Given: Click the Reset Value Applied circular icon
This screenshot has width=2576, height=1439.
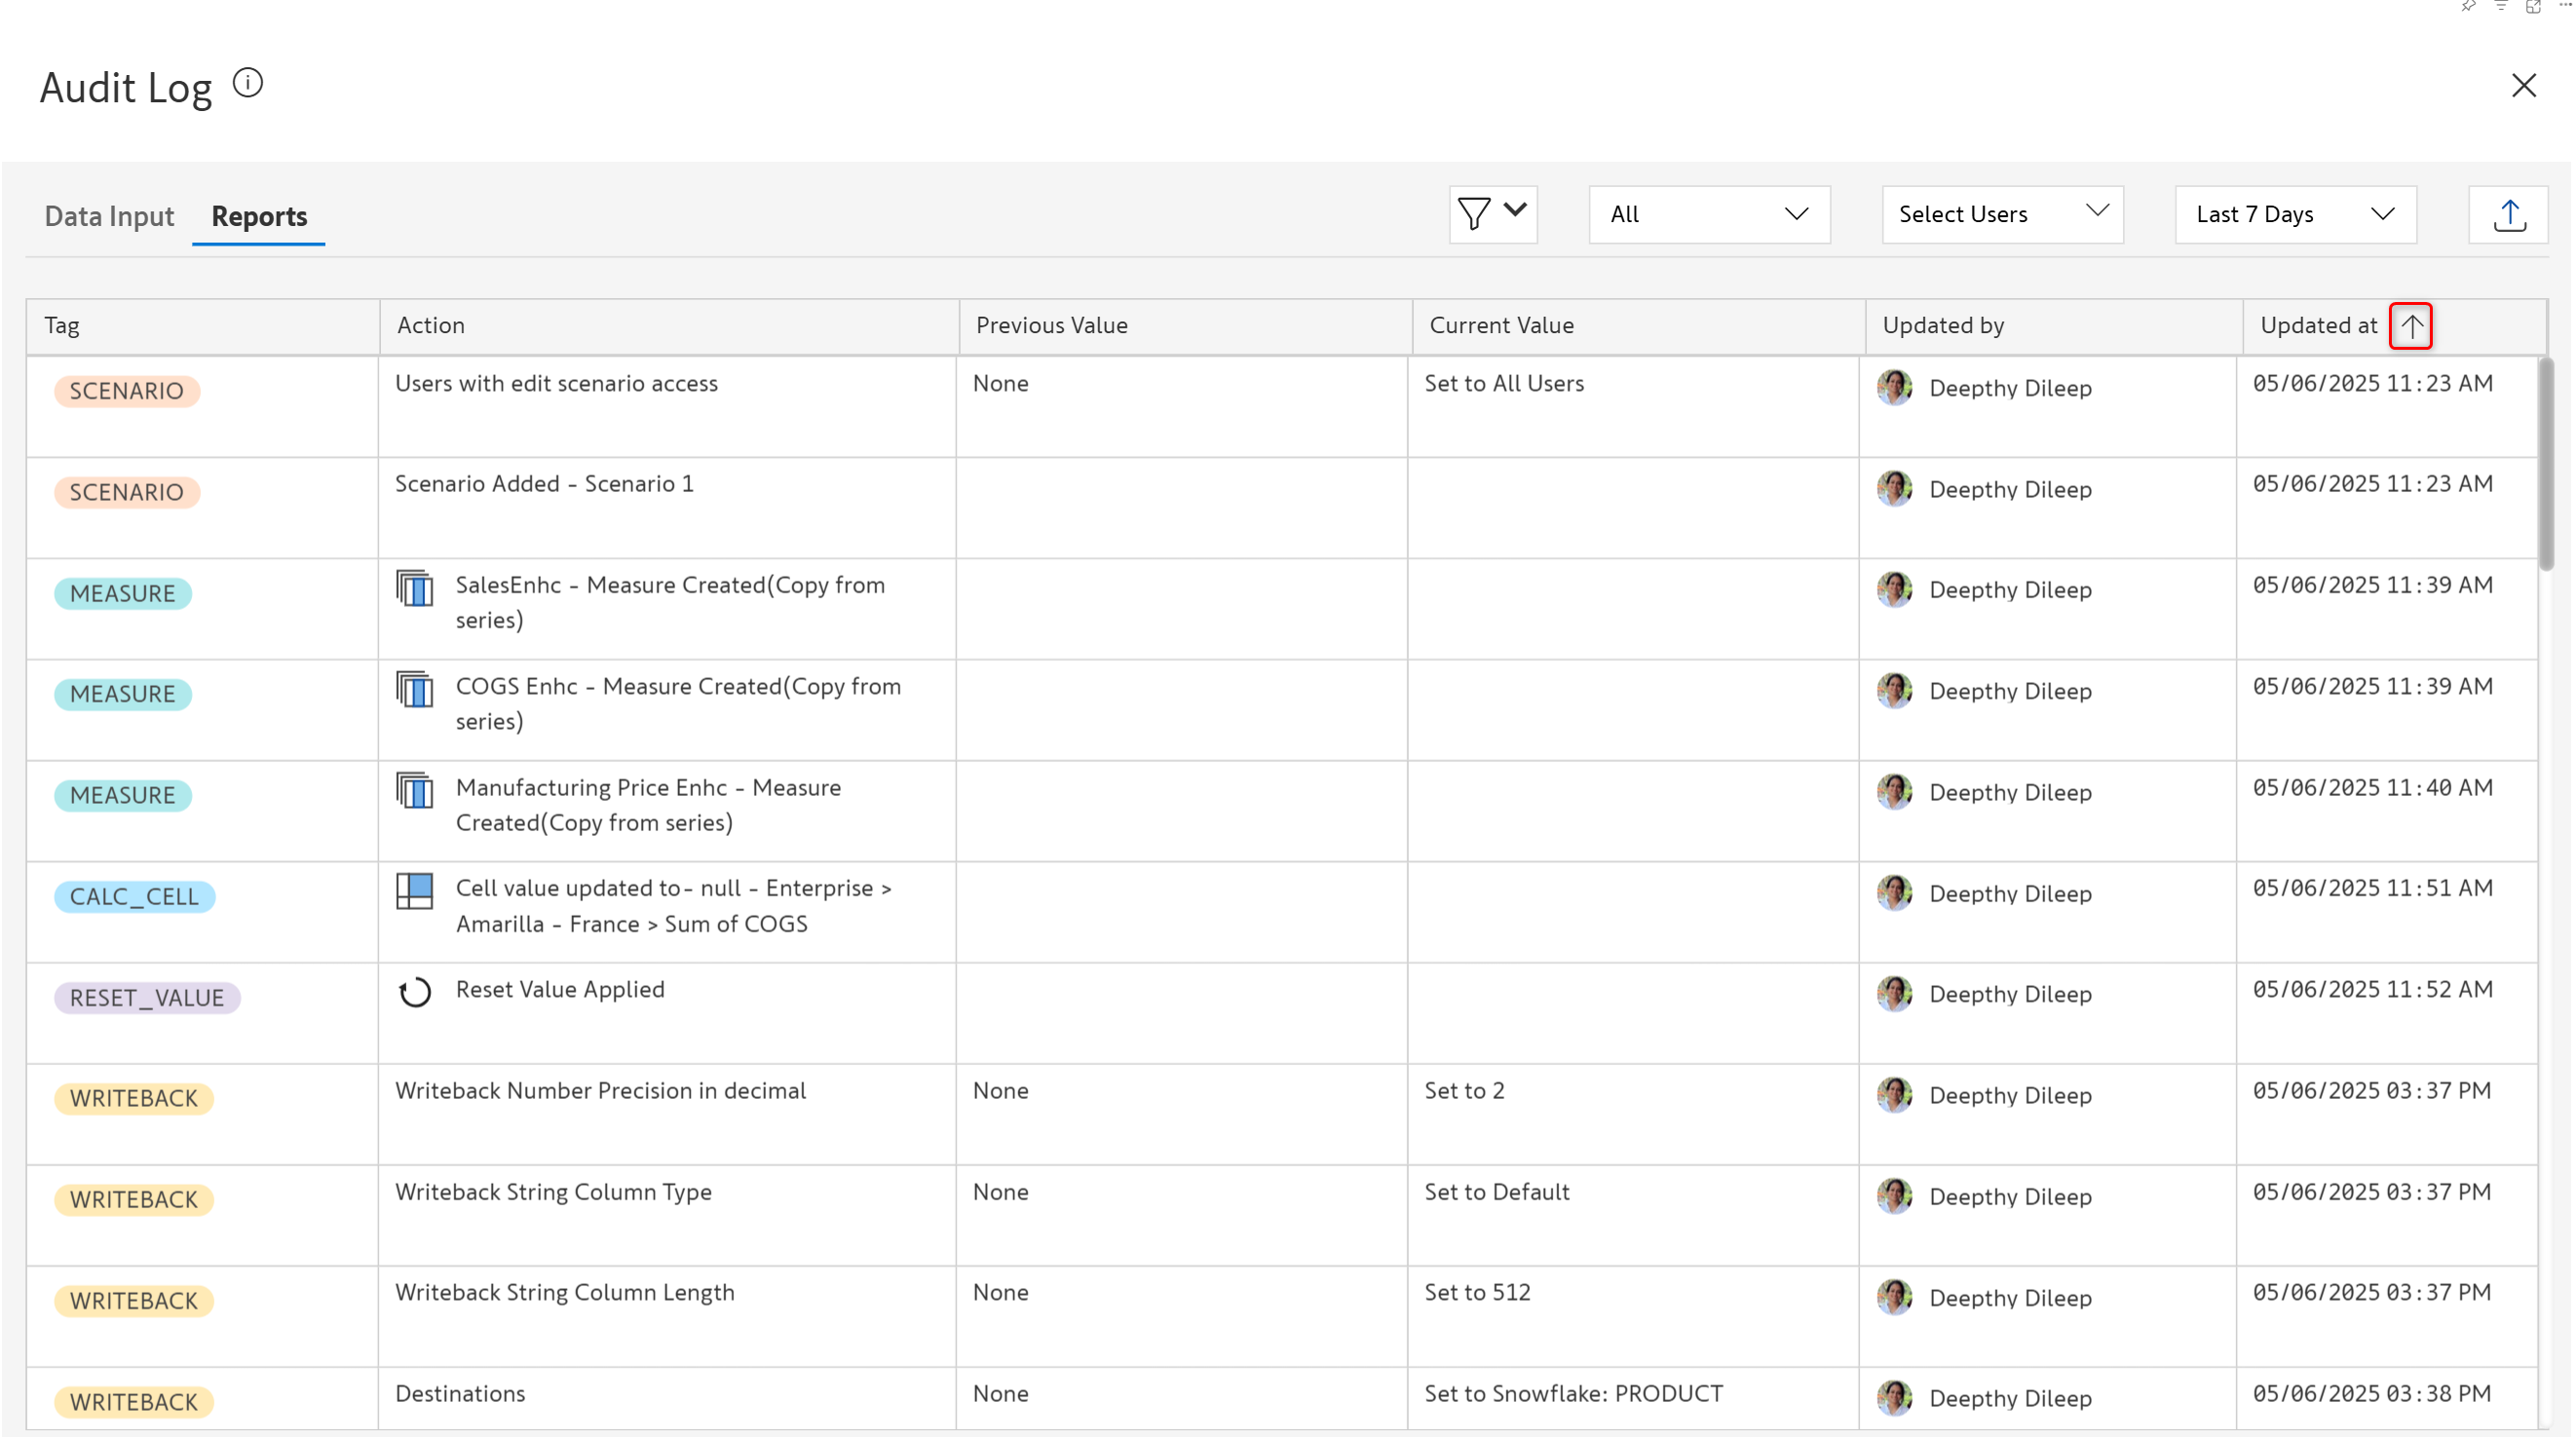Looking at the screenshot, I should tap(414, 993).
